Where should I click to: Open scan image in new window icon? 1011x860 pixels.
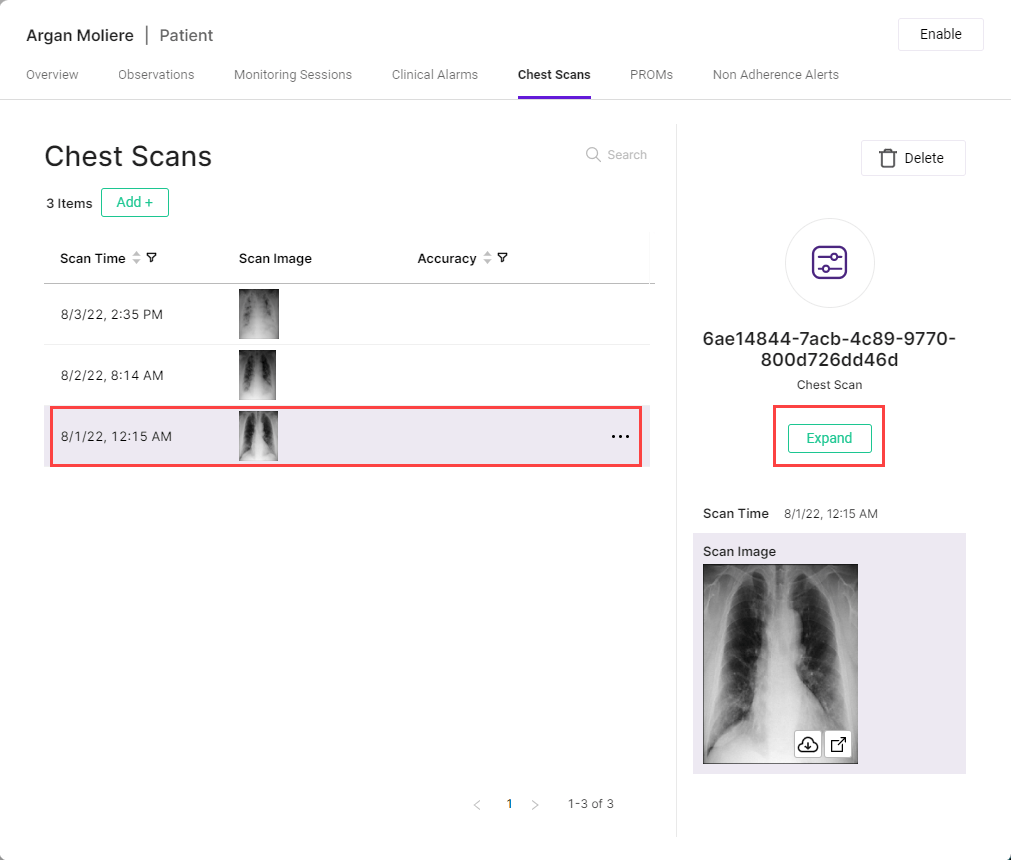pyautogui.click(x=838, y=744)
